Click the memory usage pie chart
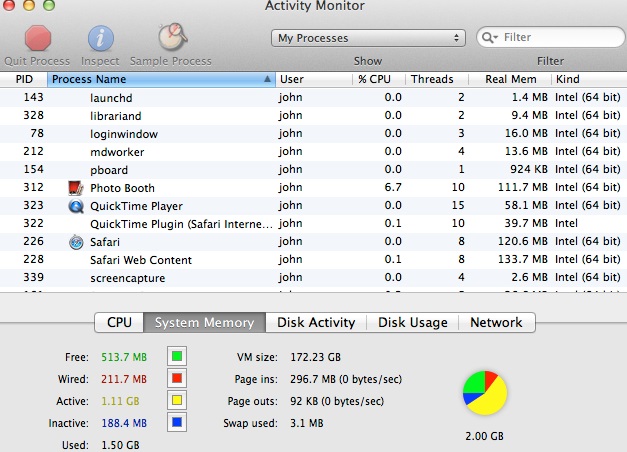This screenshot has height=452, width=627. [485, 392]
